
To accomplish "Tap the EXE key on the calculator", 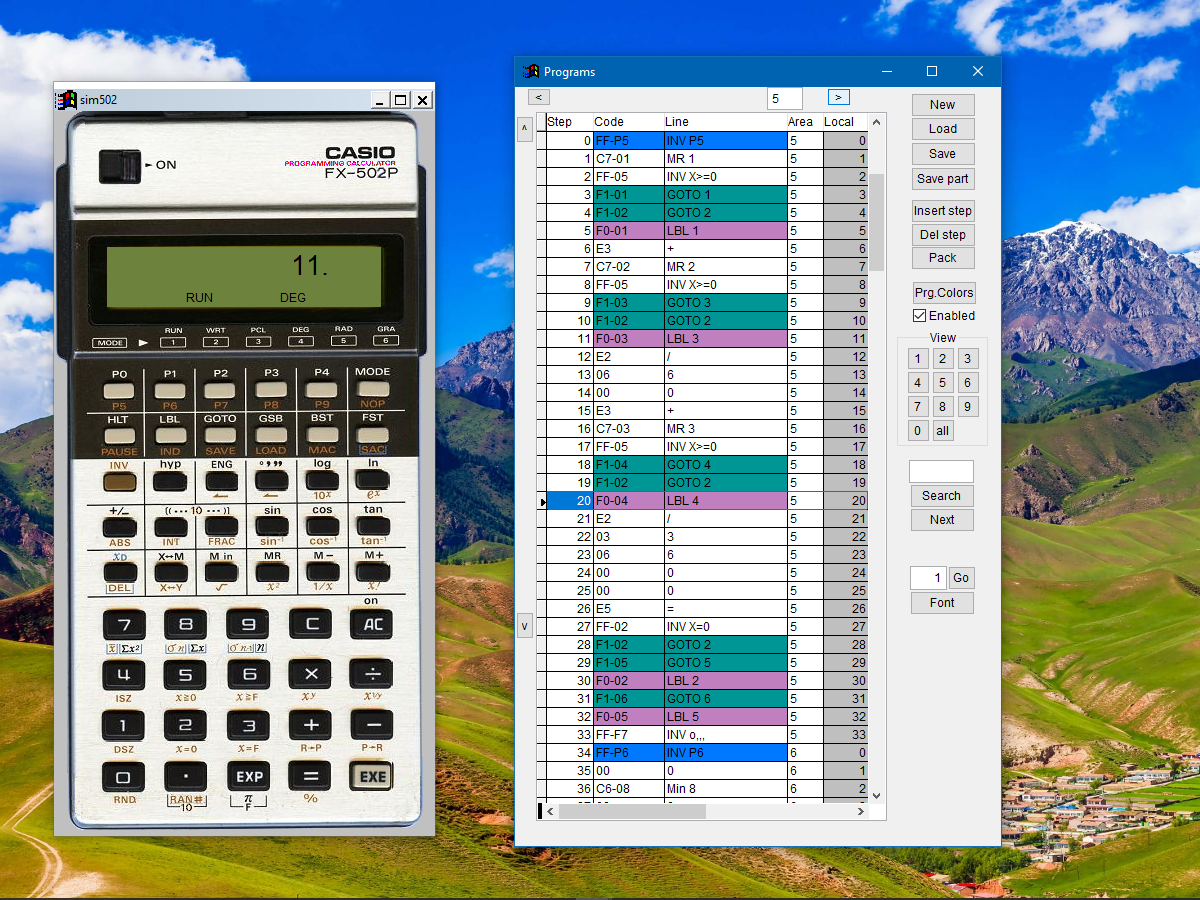I will (371, 776).
